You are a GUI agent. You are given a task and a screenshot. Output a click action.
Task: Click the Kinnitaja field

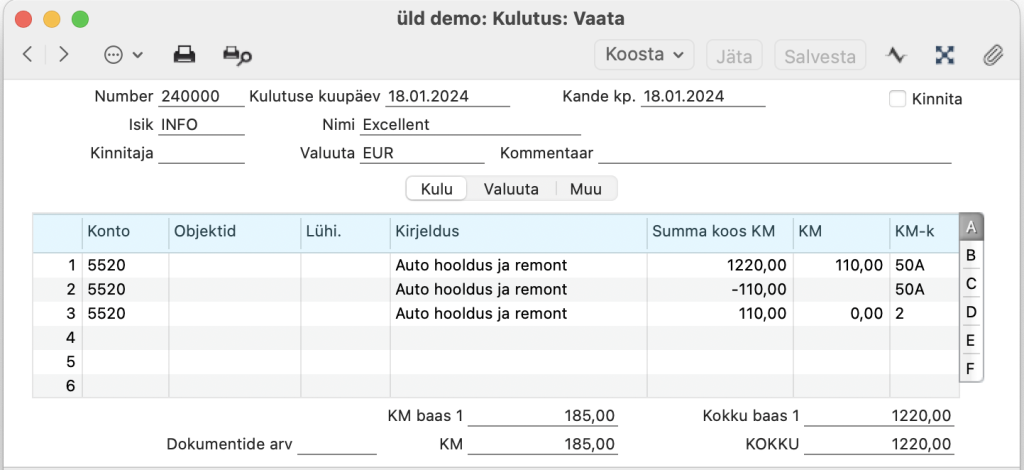(x=201, y=153)
